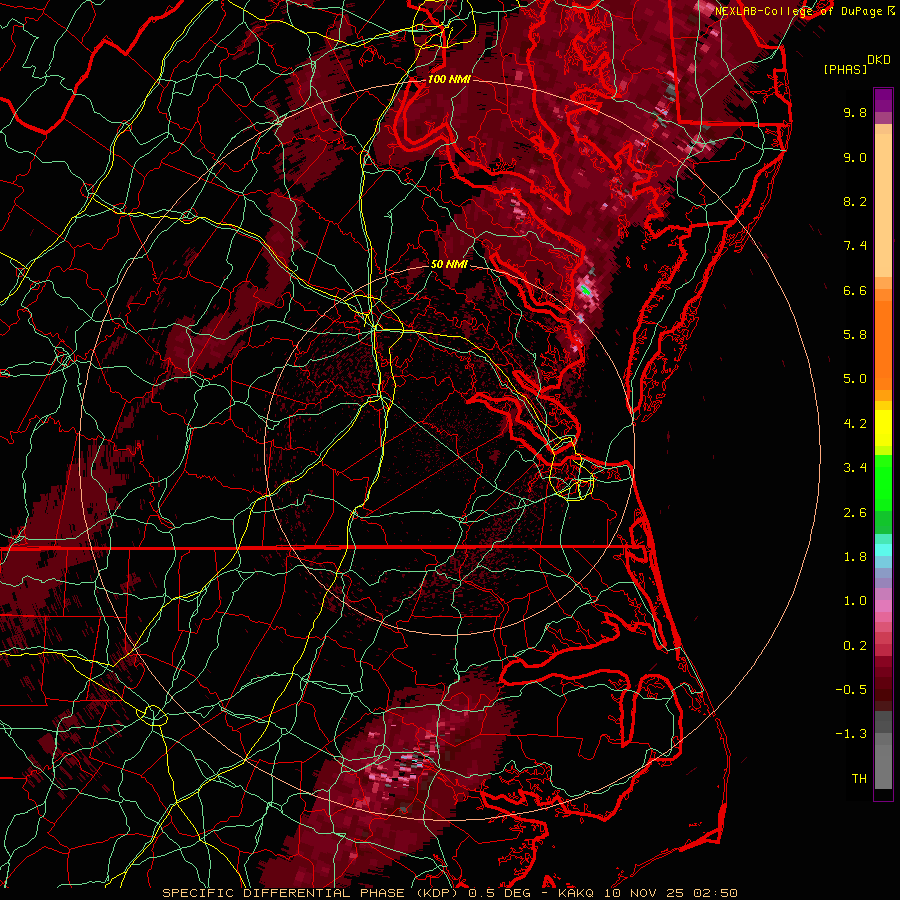Viewport: 900px width, 900px height.
Task: Click the [PHAS] units label
Action: click(845, 70)
